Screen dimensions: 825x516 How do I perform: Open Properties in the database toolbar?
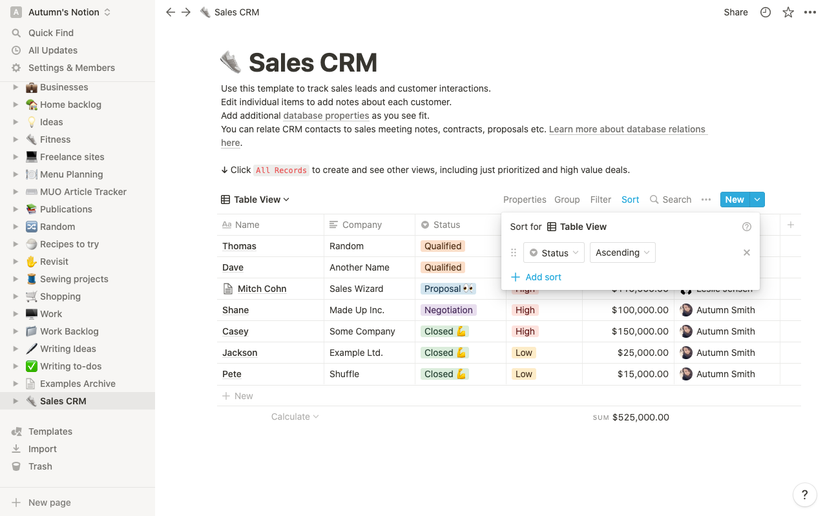pyautogui.click(x=524, y=199)
